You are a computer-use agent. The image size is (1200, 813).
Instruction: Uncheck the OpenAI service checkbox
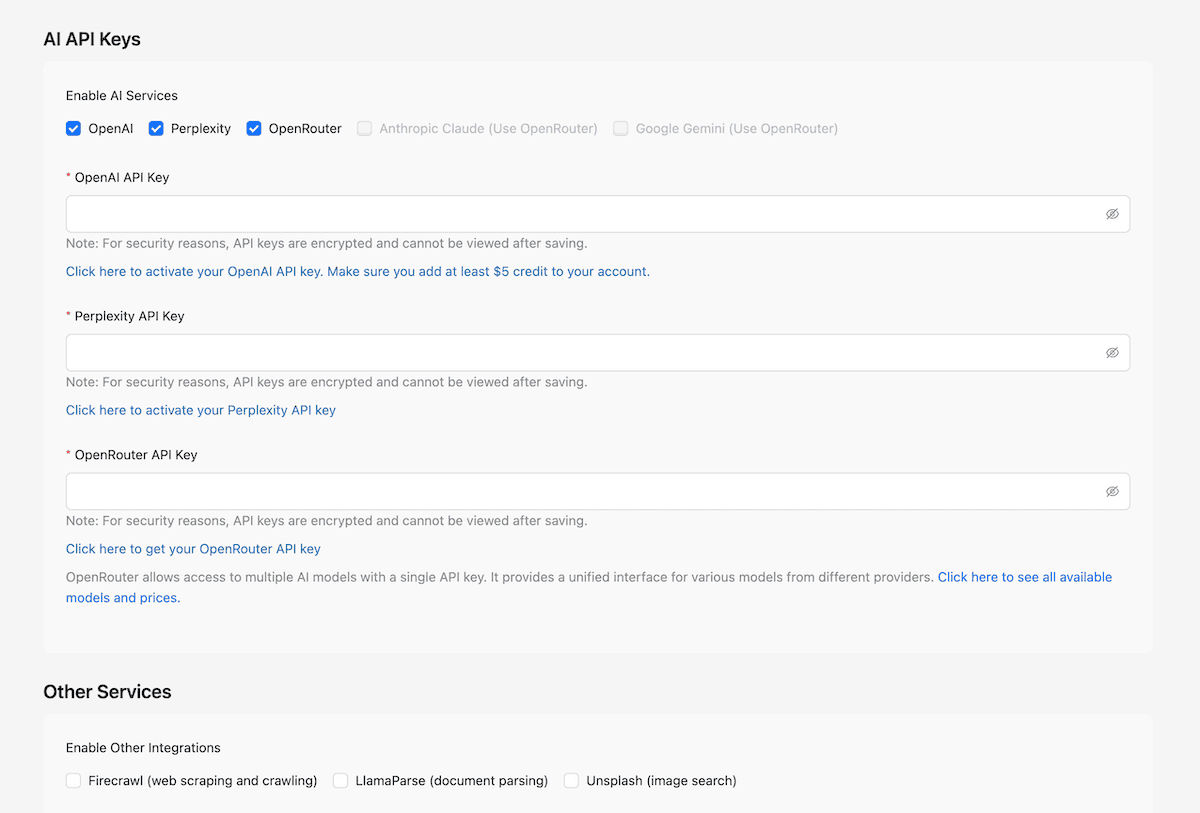point(73,129)
